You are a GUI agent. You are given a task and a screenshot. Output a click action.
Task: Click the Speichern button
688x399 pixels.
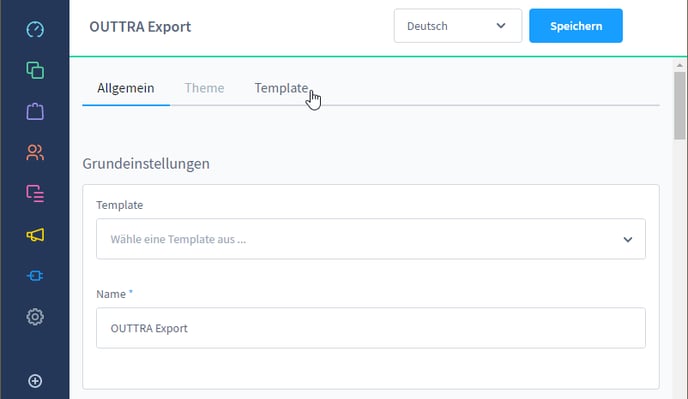(x=576, y=26)
